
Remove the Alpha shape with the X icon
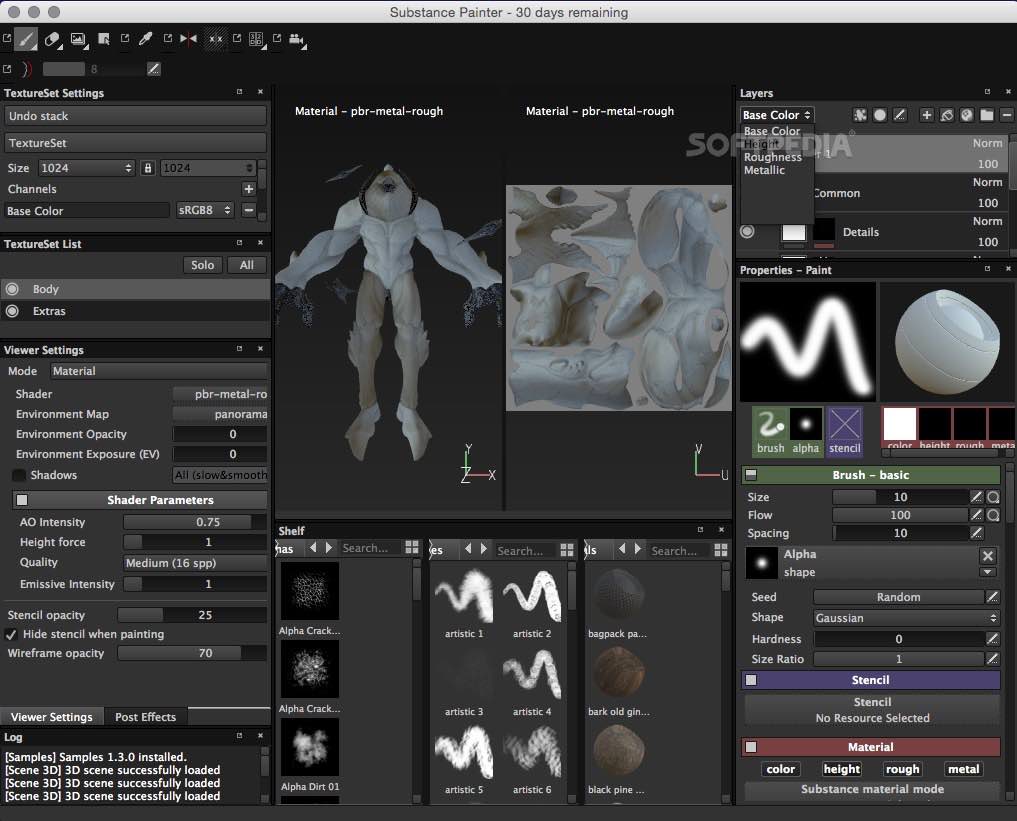click(x=988, y=556)
